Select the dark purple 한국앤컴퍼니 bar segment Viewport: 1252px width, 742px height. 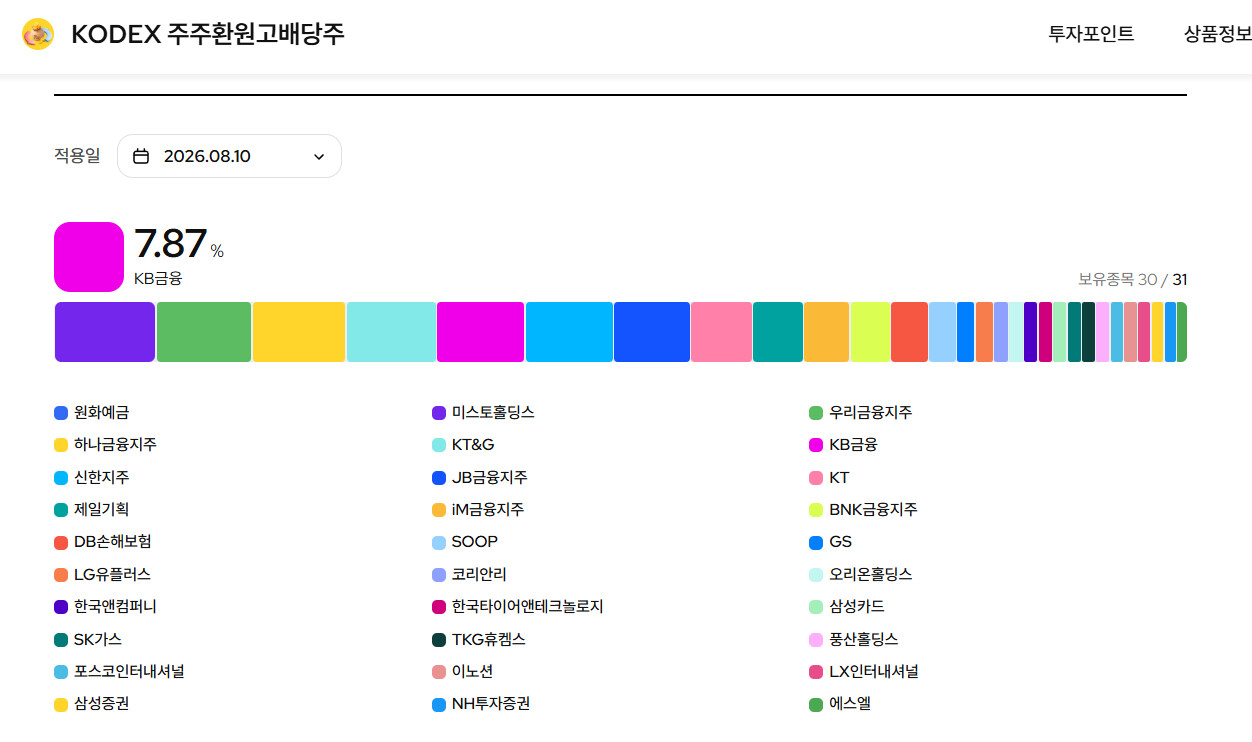point(1030,332)
